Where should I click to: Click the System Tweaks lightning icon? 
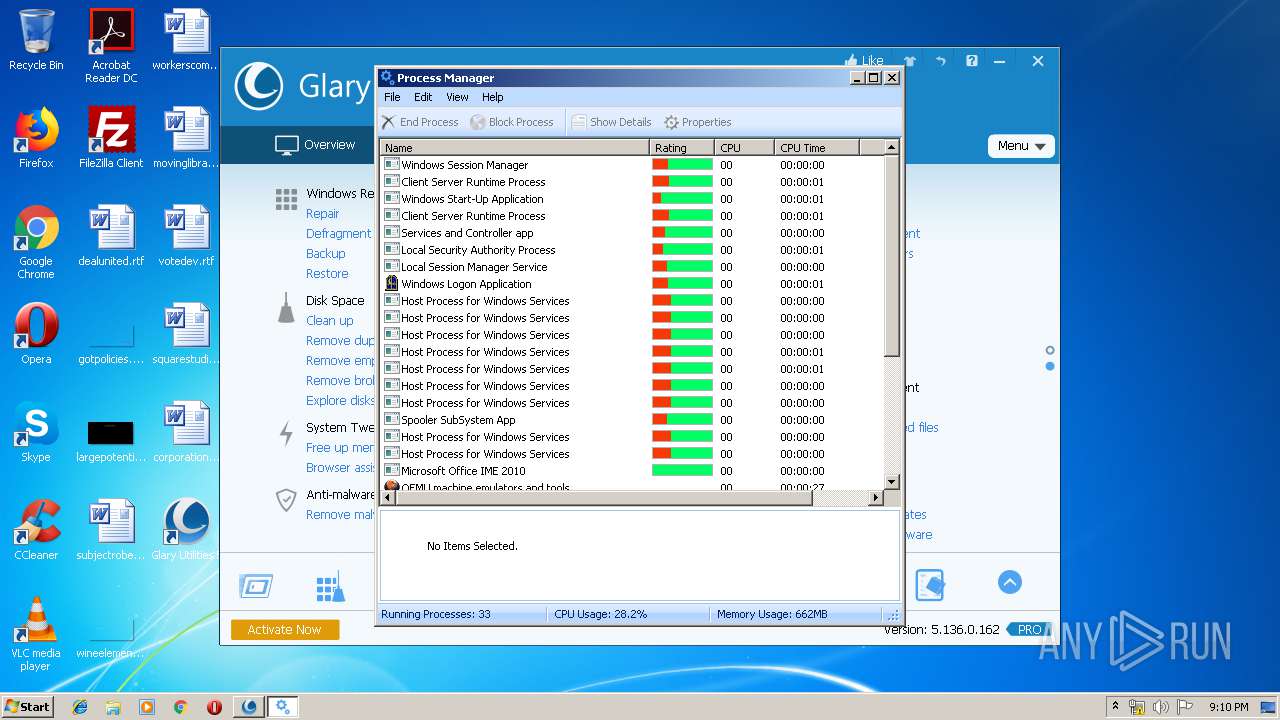click(x=286, y=433)
